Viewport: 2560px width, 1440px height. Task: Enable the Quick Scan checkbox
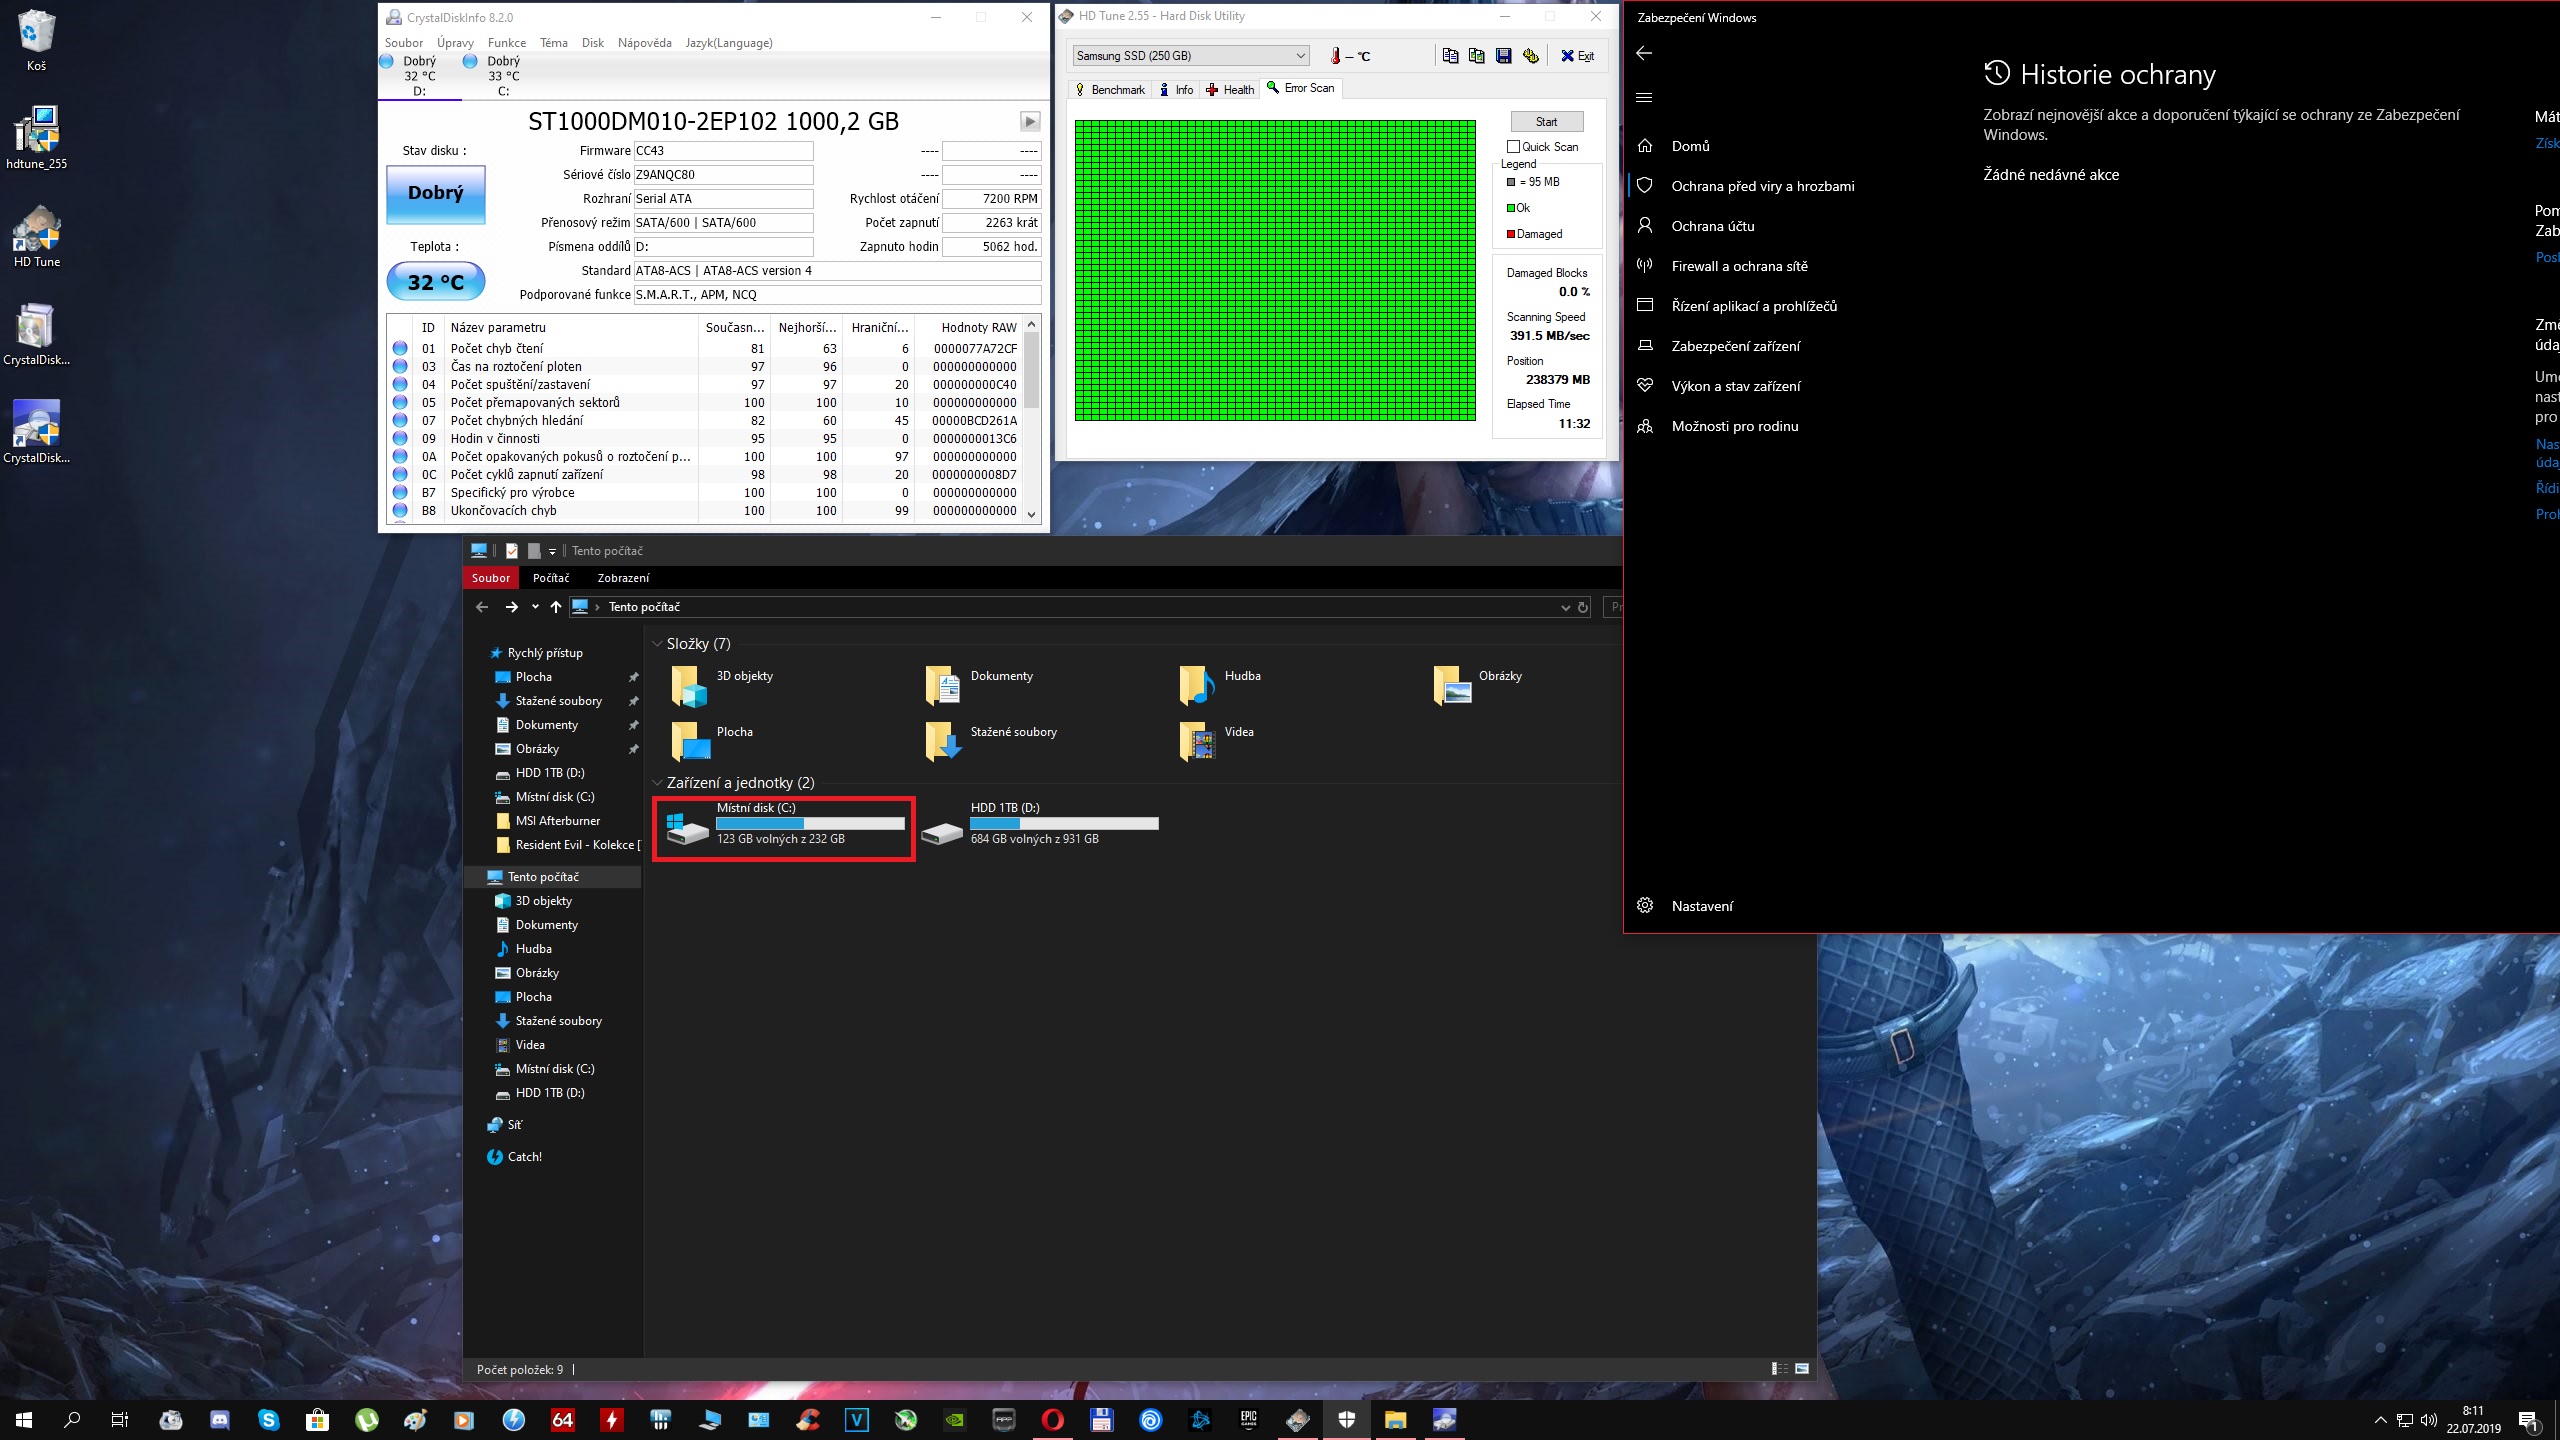(x=1513, y=147)
